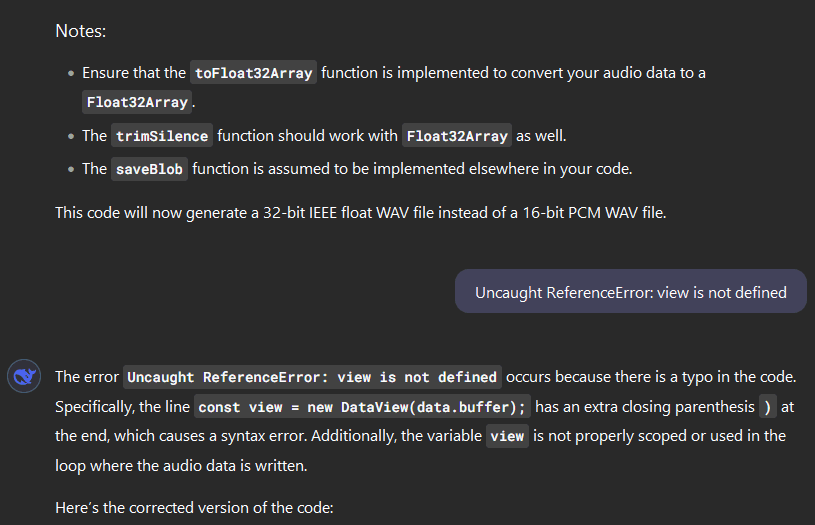Click the trimSilence inline code chip
Screen dimensions: 815x525
point(161,136)
